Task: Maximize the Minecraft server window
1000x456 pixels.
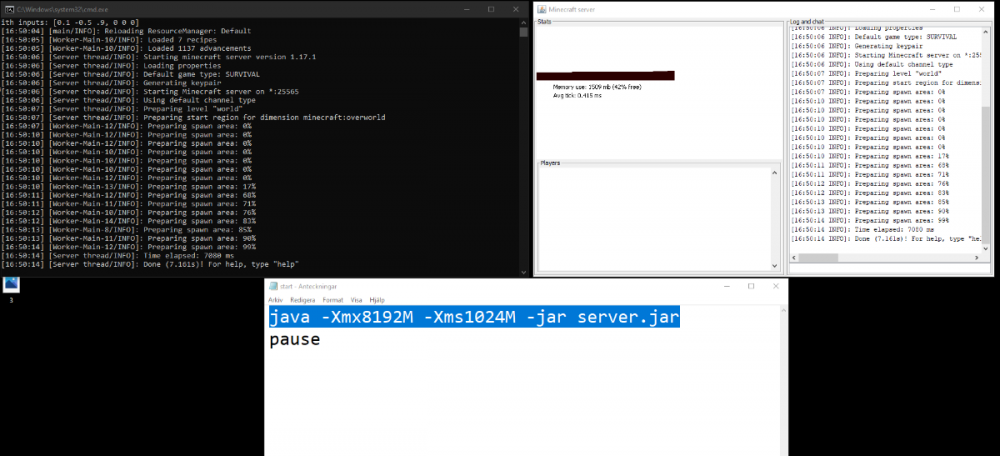Action: (x=956, y=9)
